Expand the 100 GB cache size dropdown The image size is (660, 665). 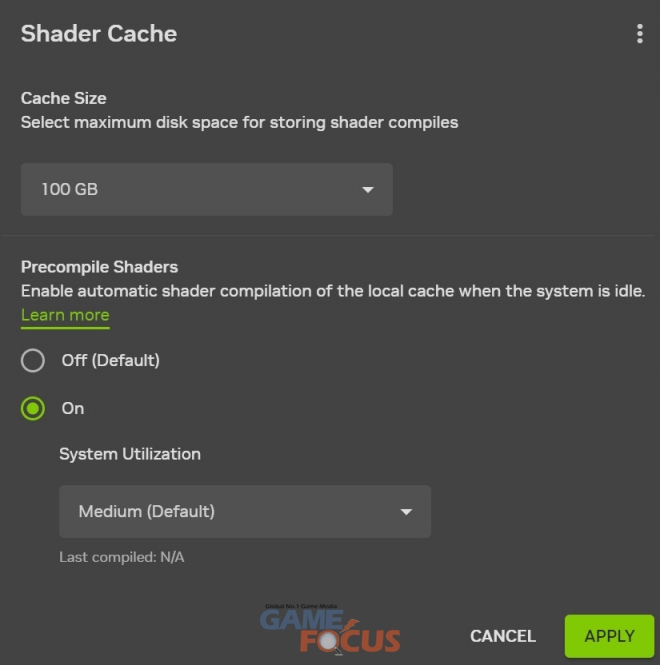(x=206, y=189)
